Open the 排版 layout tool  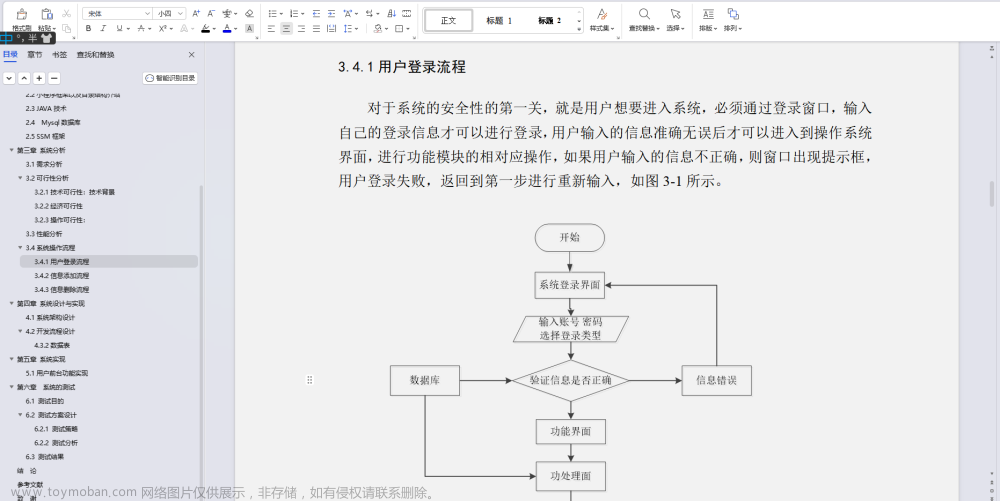pyautogui.click(x=708, y=20)
